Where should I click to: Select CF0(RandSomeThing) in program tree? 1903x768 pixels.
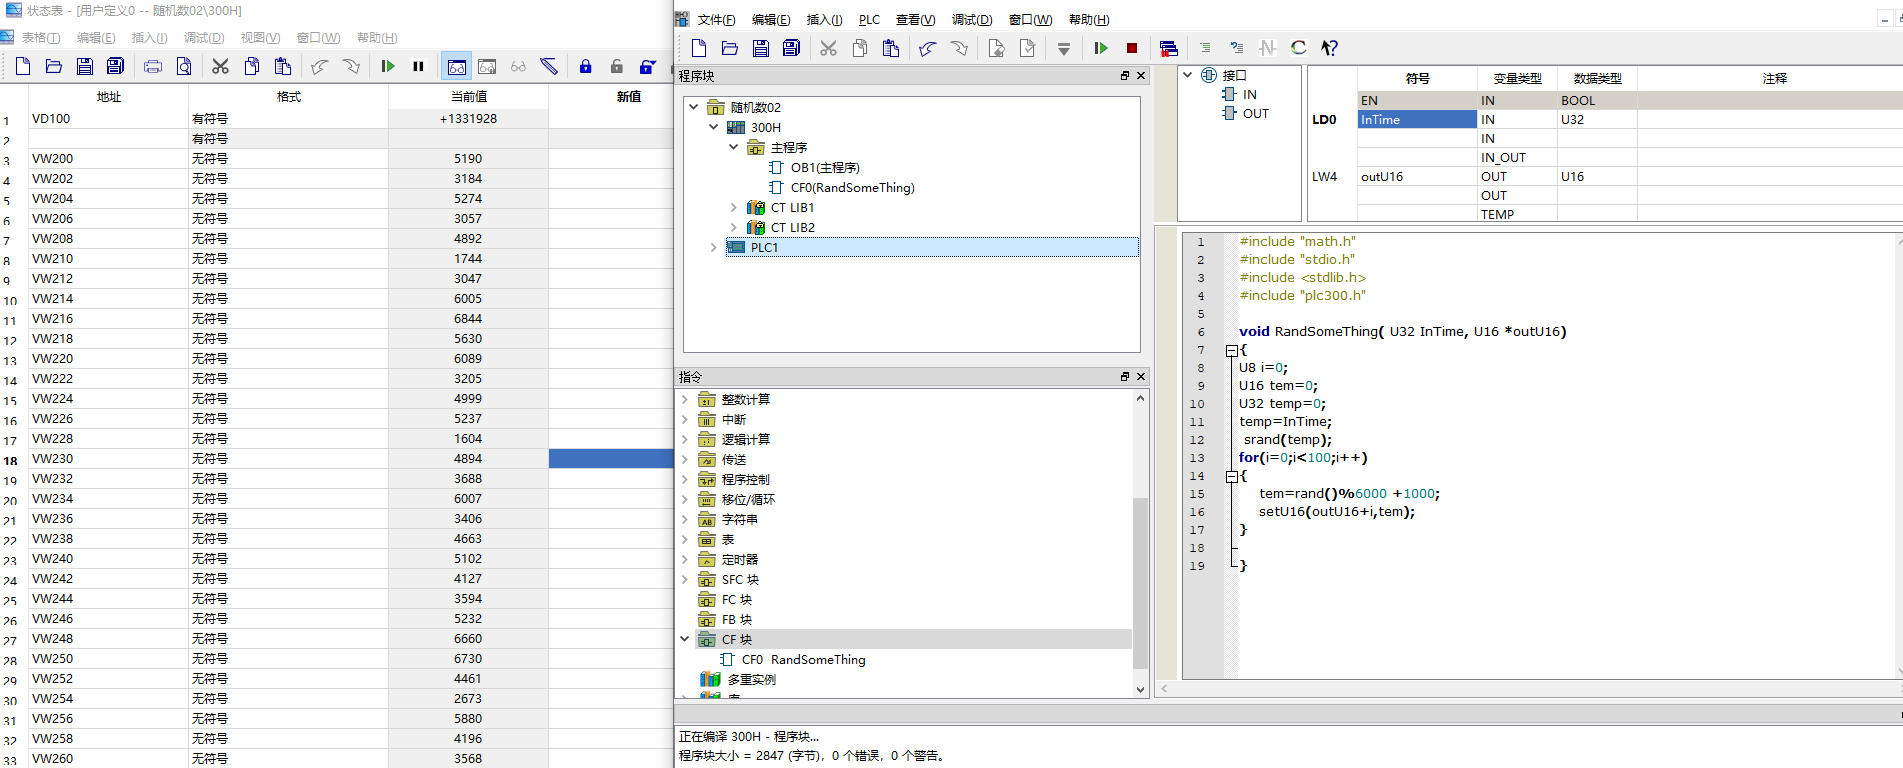pos(852,187)
